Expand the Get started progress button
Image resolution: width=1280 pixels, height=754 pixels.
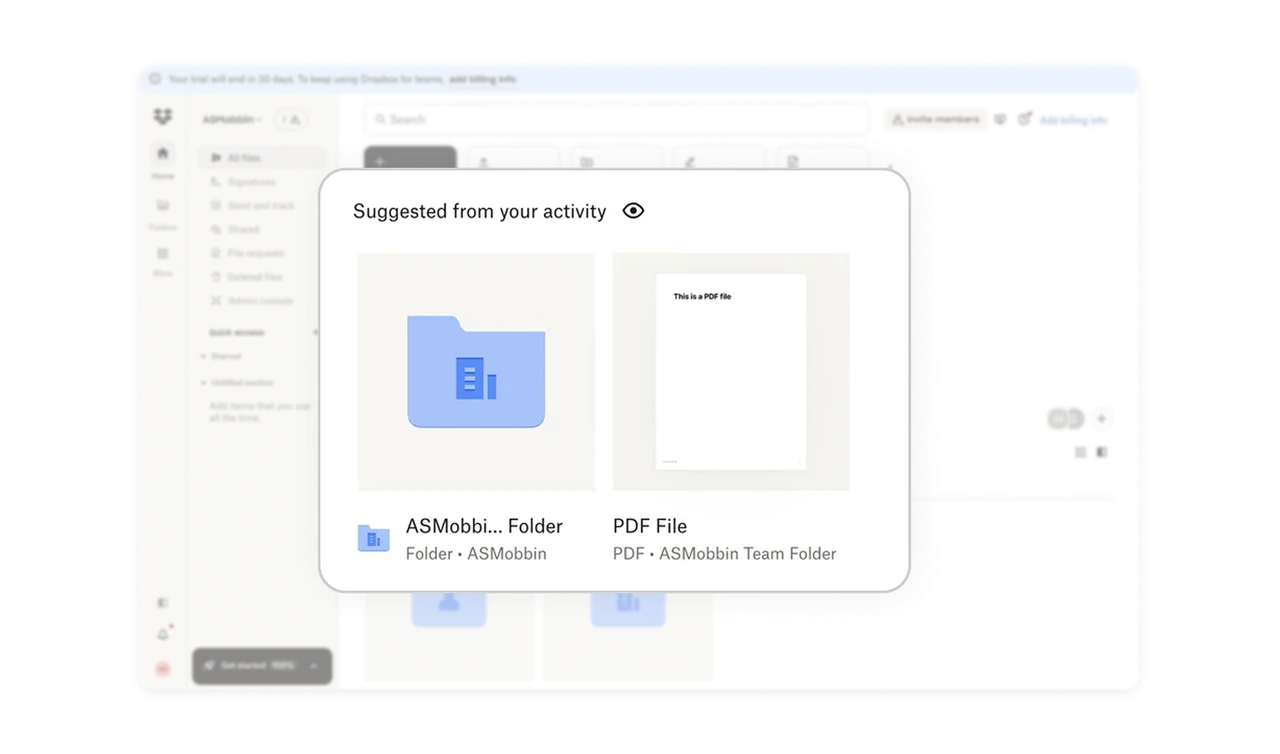pyautogui.click(x=262, y=666)
